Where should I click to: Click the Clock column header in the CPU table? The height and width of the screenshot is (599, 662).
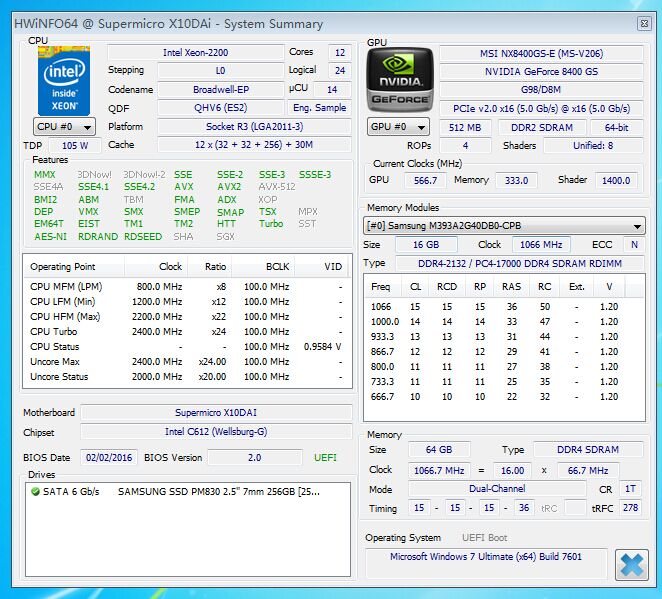click(x=156, y=267)
